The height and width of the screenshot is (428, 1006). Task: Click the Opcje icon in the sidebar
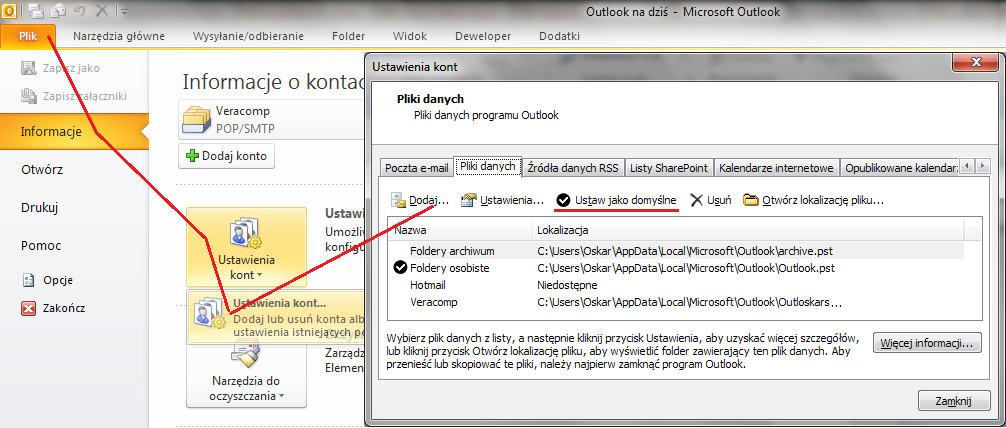point(28,280)
